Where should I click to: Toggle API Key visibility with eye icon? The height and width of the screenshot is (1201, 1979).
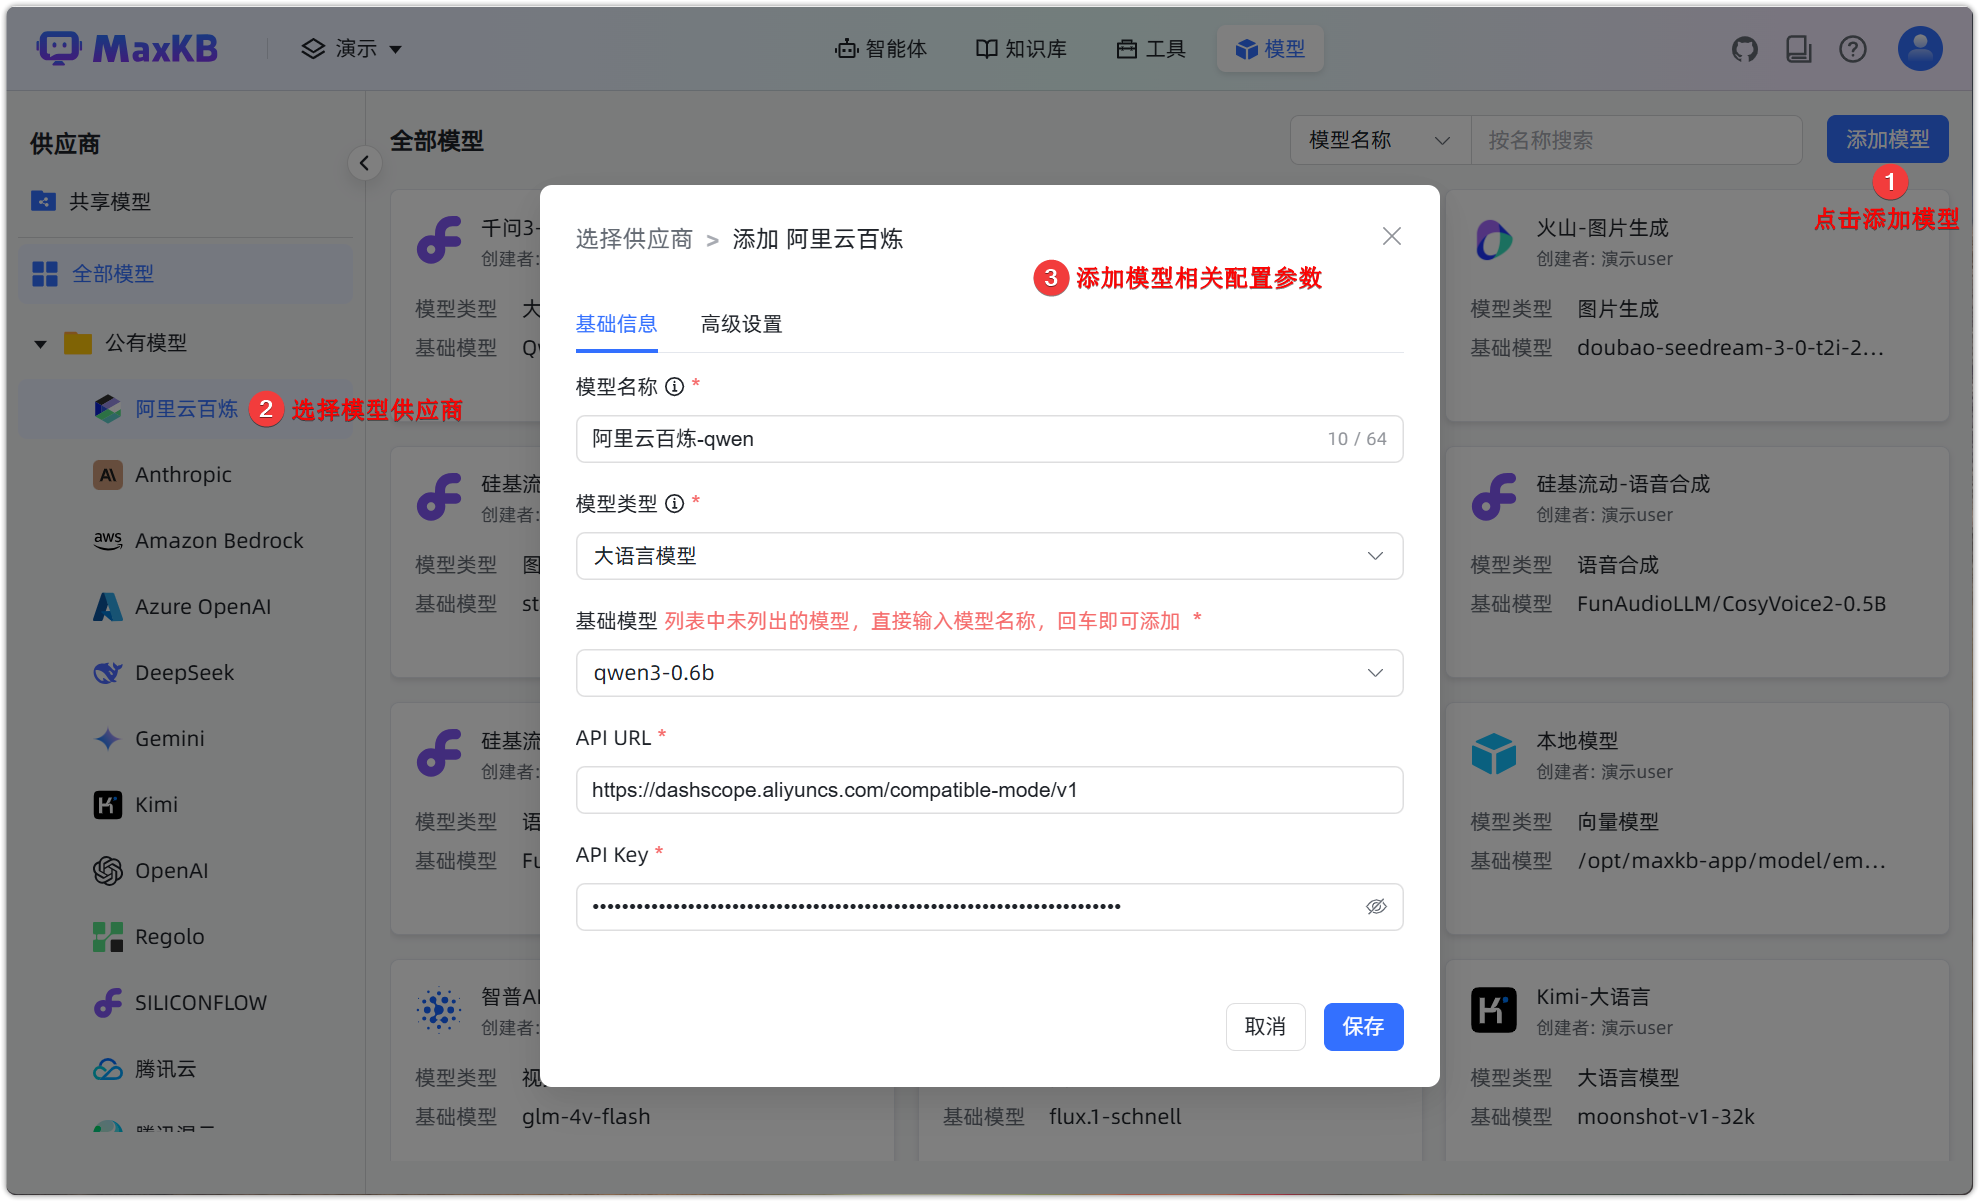click(x=1377, y=906)
